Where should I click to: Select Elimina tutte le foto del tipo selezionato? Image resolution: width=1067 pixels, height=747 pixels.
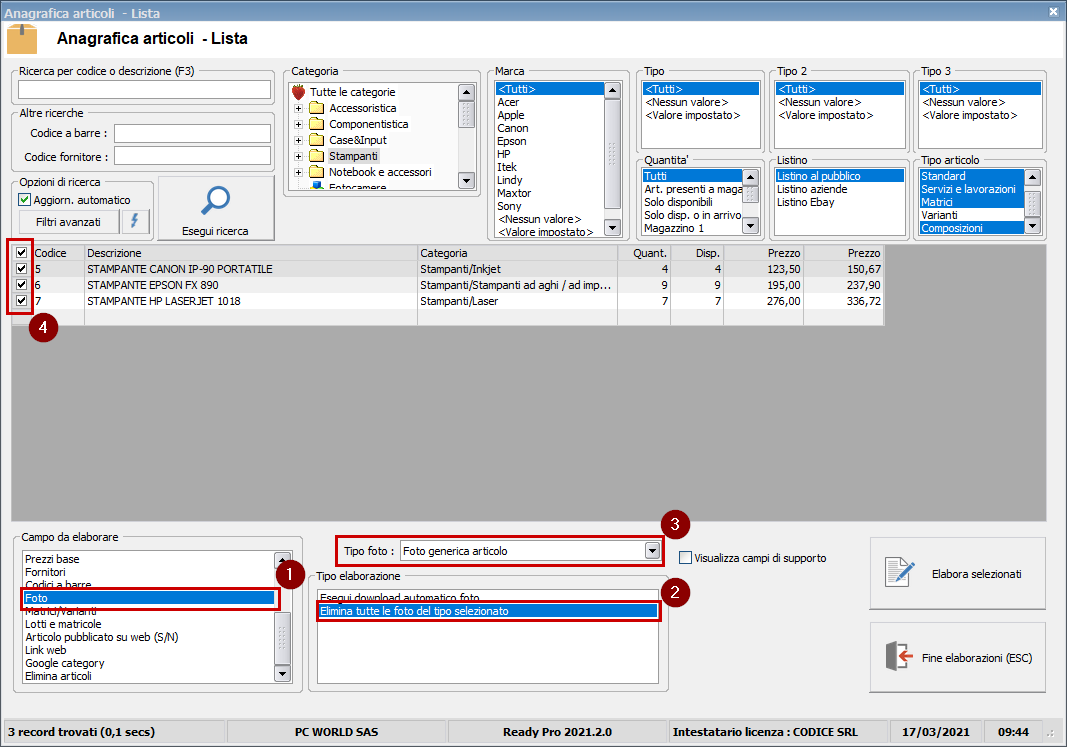tap(488, 611)
